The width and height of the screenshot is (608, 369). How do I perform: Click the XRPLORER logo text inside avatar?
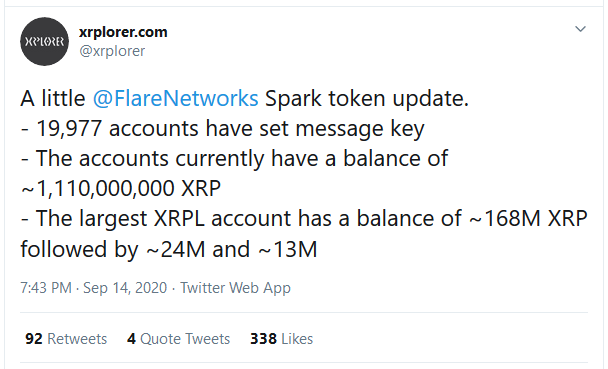point(45,41)
